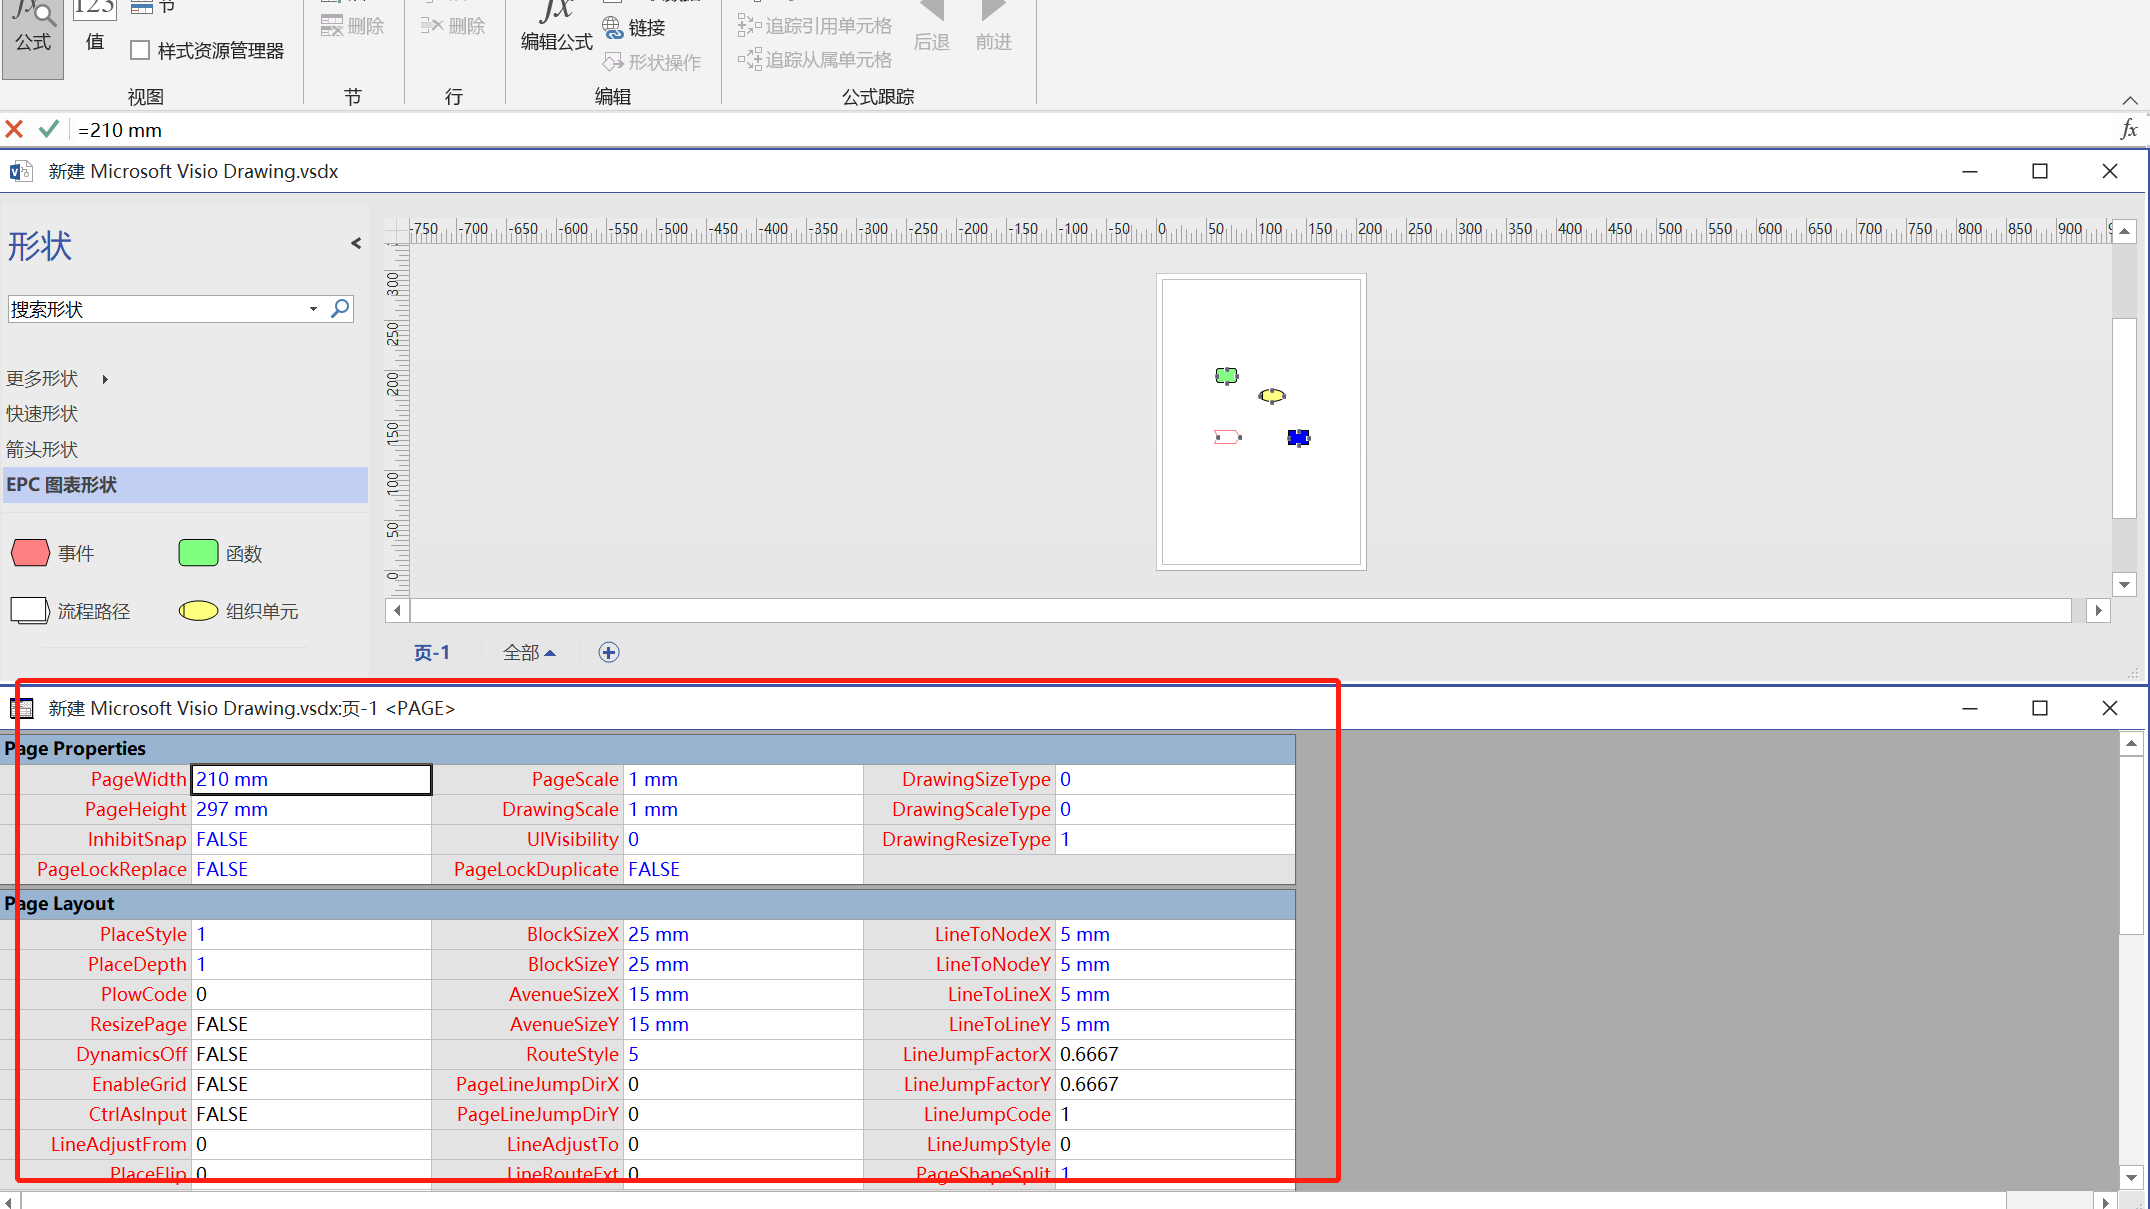Click the PageHeight cell showing 297 mm
Viewport: 2150px width, 1209px height.
coord(310,810)
